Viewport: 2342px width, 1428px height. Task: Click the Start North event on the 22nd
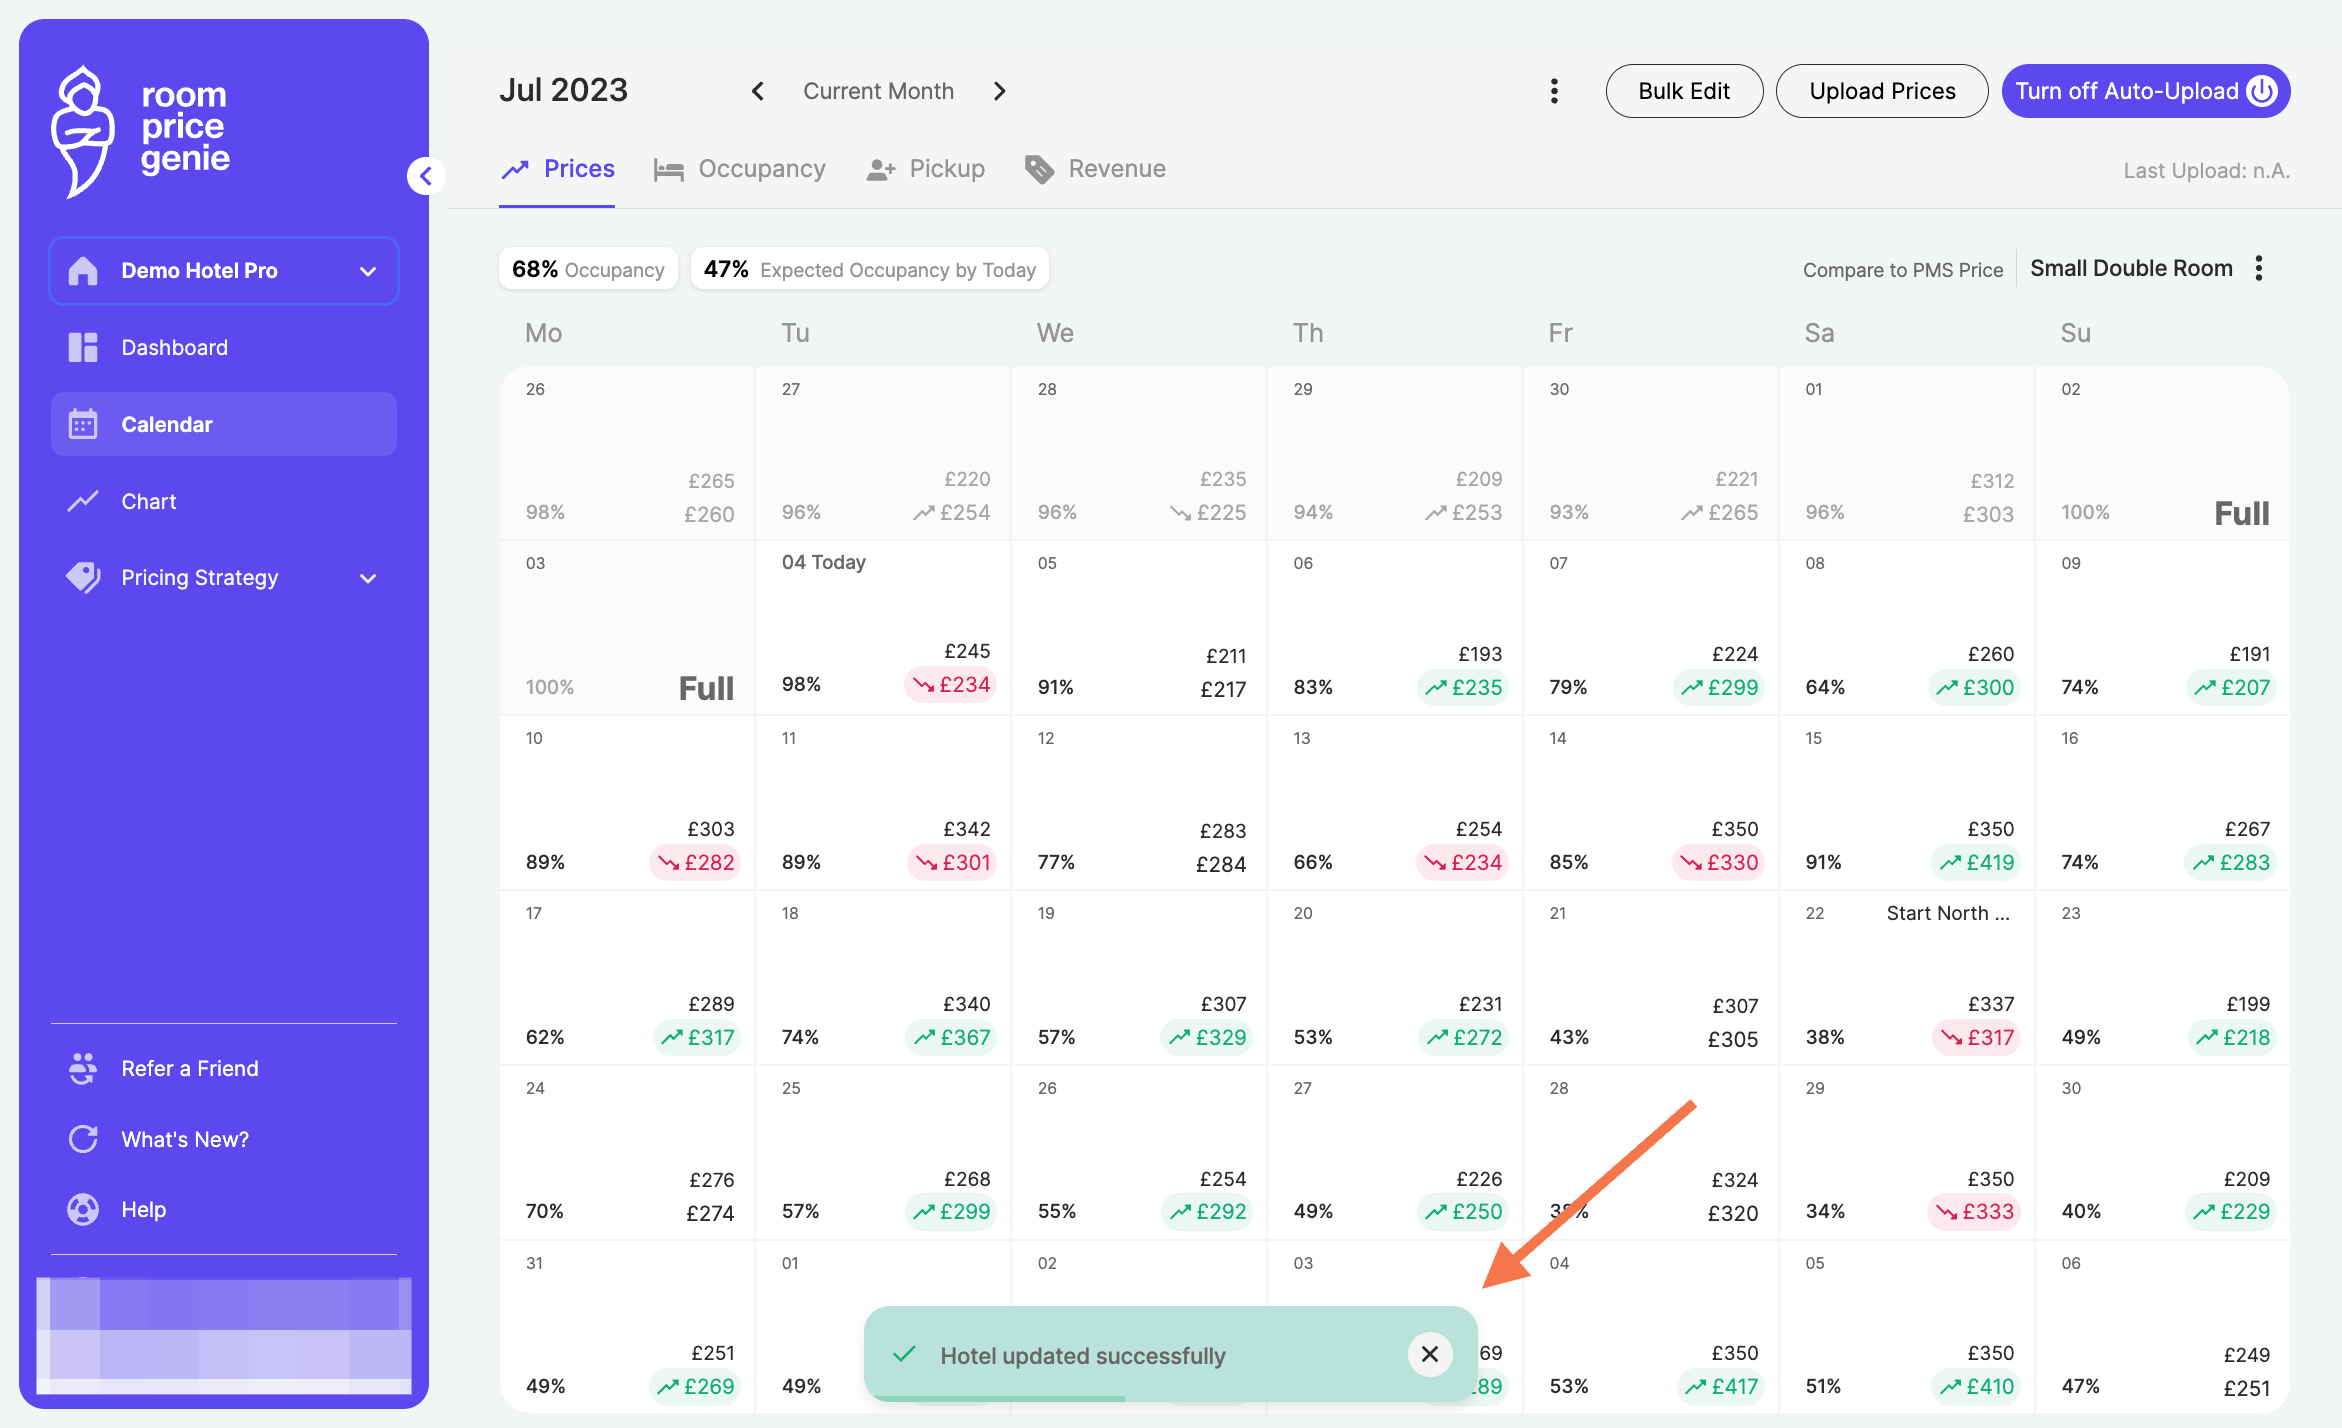tap(1948, 913)
